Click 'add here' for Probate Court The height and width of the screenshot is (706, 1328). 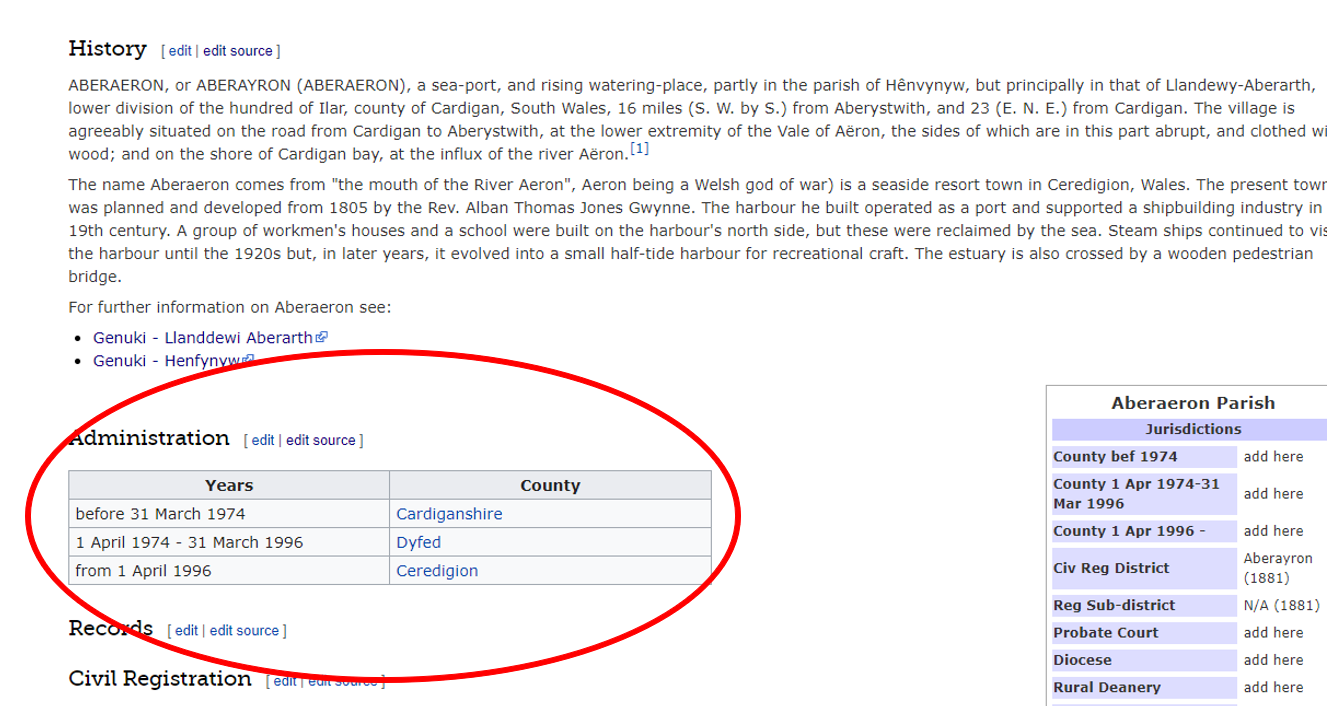1273,633
